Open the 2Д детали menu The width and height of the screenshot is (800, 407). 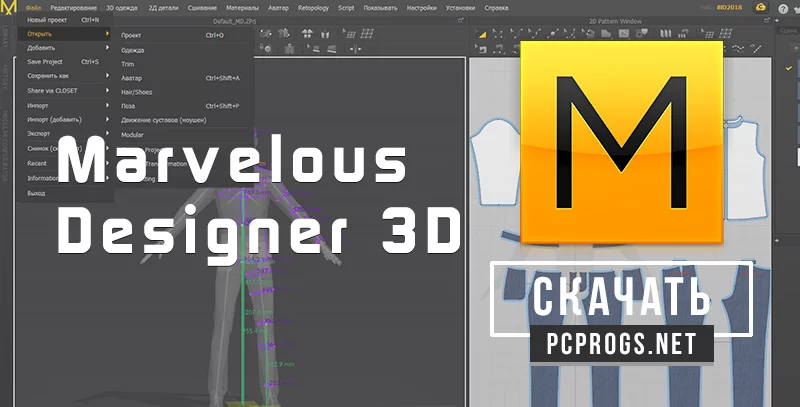coord(163,8)
